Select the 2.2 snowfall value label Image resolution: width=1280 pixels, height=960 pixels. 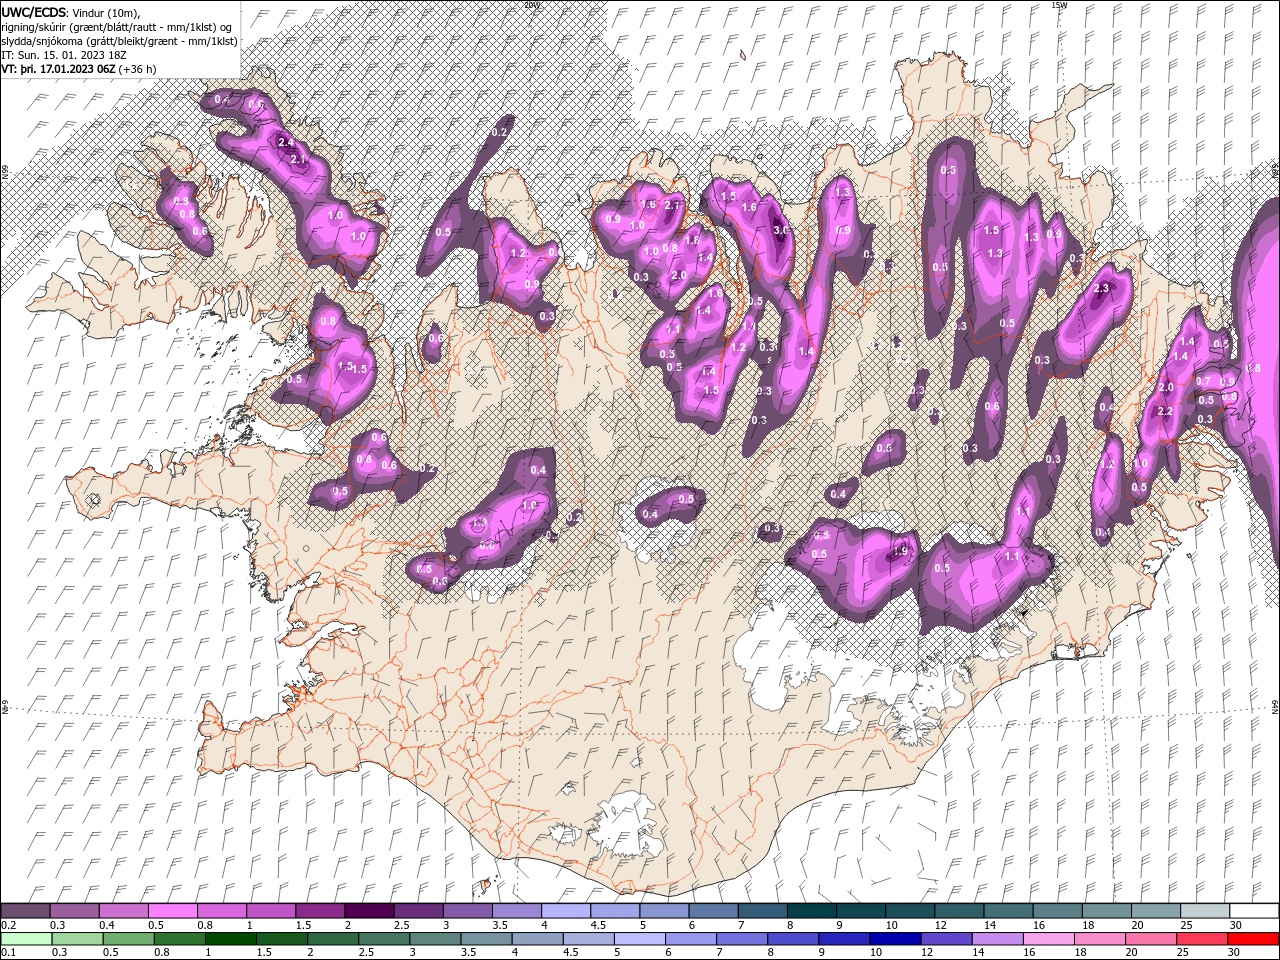1164,411
